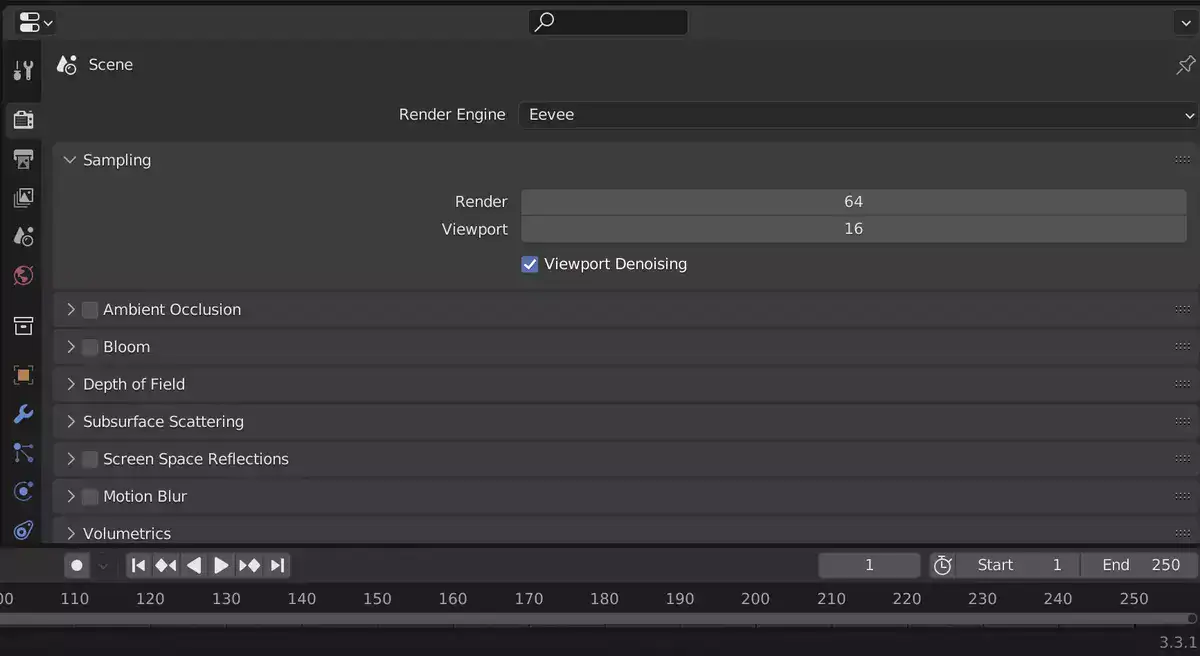The image size is (1200, 656).
Task: Open the Particles properties tab
Action: (23, 453)
